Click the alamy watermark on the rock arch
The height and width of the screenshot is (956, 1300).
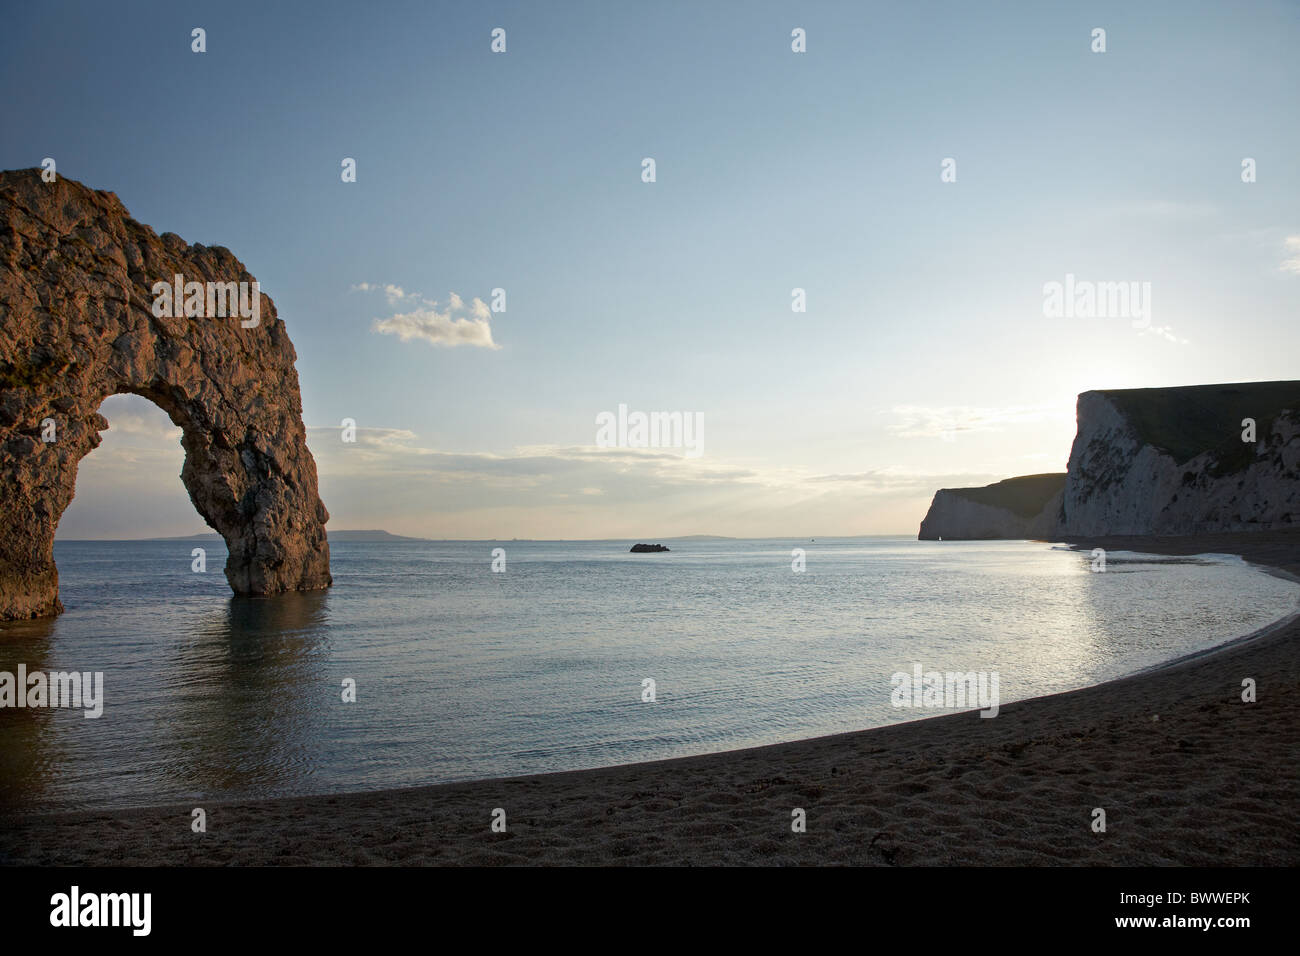206,300
